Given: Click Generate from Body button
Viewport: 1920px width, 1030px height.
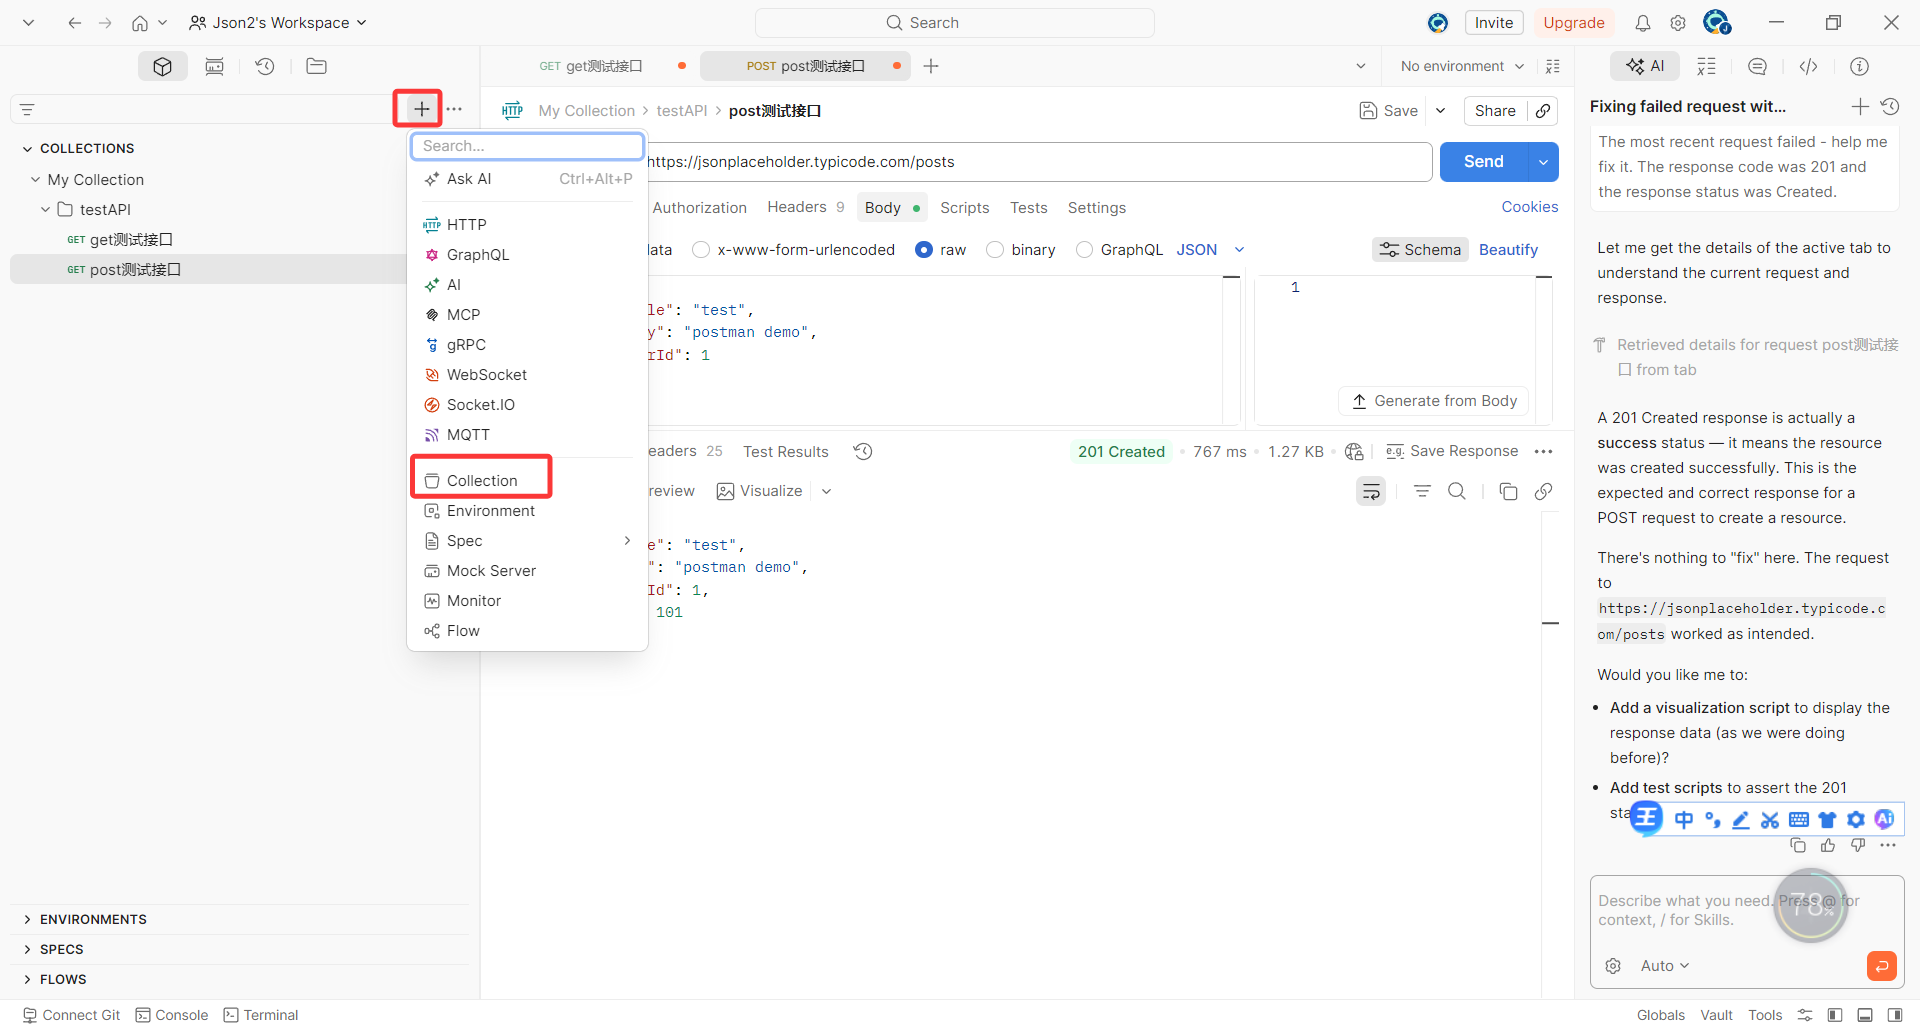Looking at the screenshot, I should point(1434,401).
